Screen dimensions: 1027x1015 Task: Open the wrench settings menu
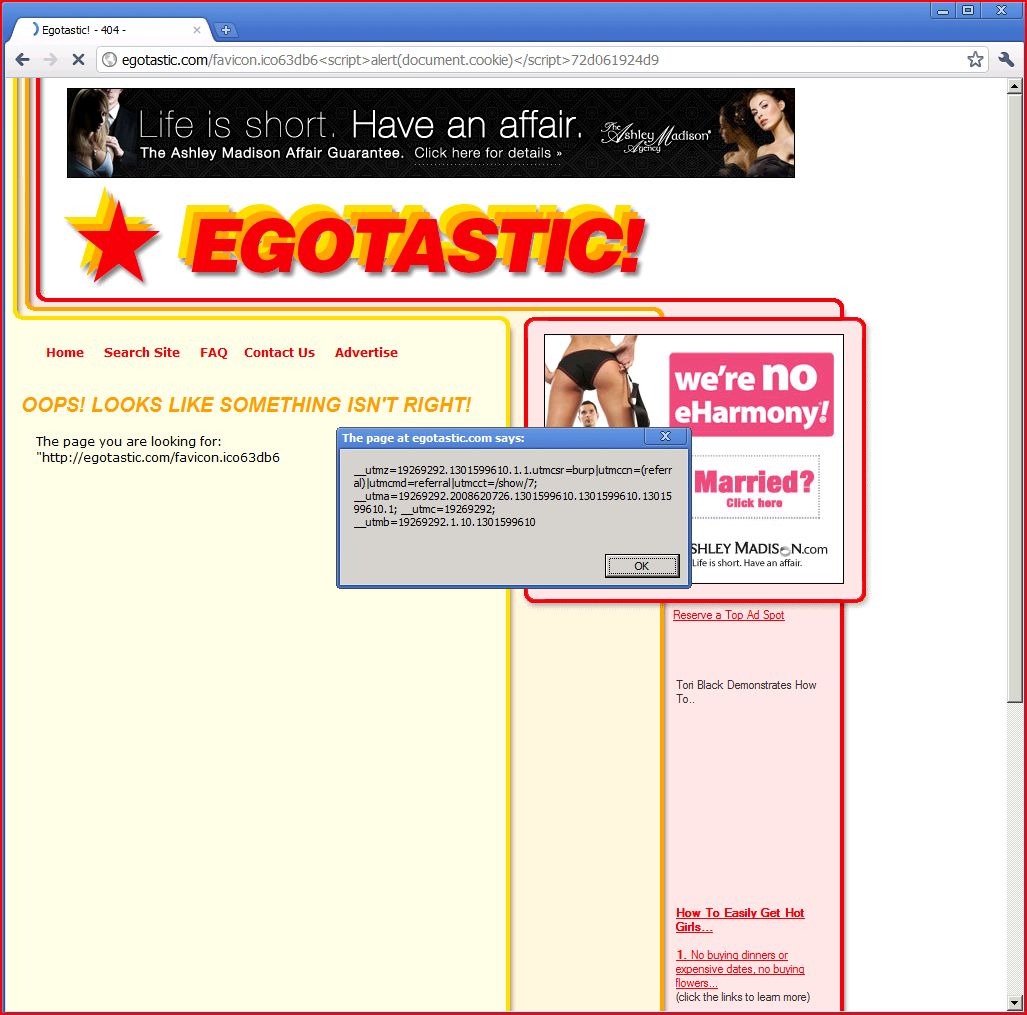click(1006, 60)
